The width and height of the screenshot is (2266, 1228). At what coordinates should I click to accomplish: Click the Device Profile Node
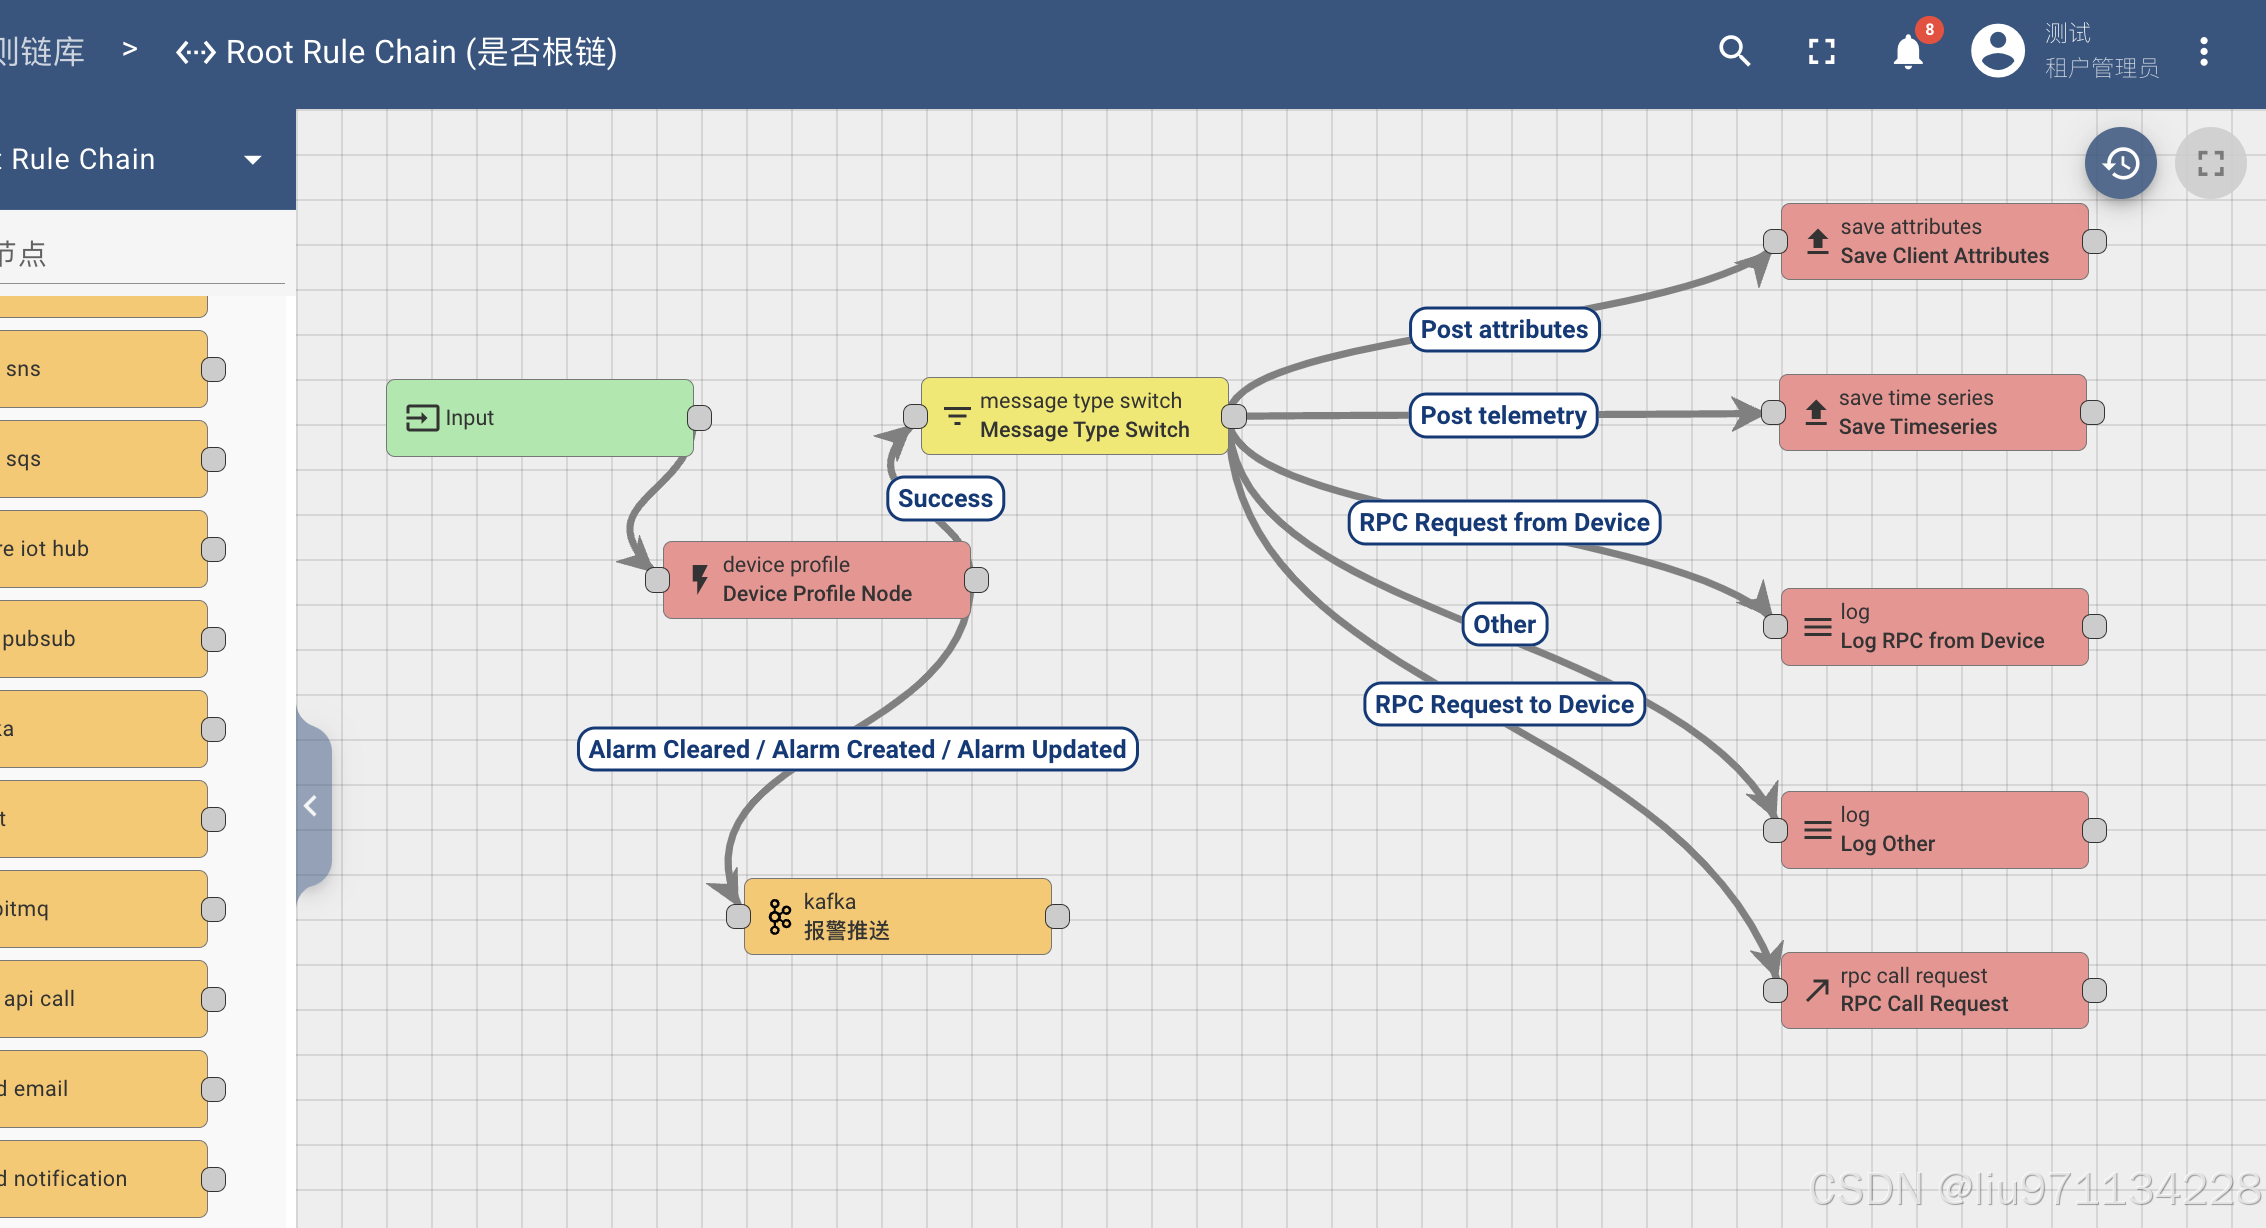click(x=816, y=580)
